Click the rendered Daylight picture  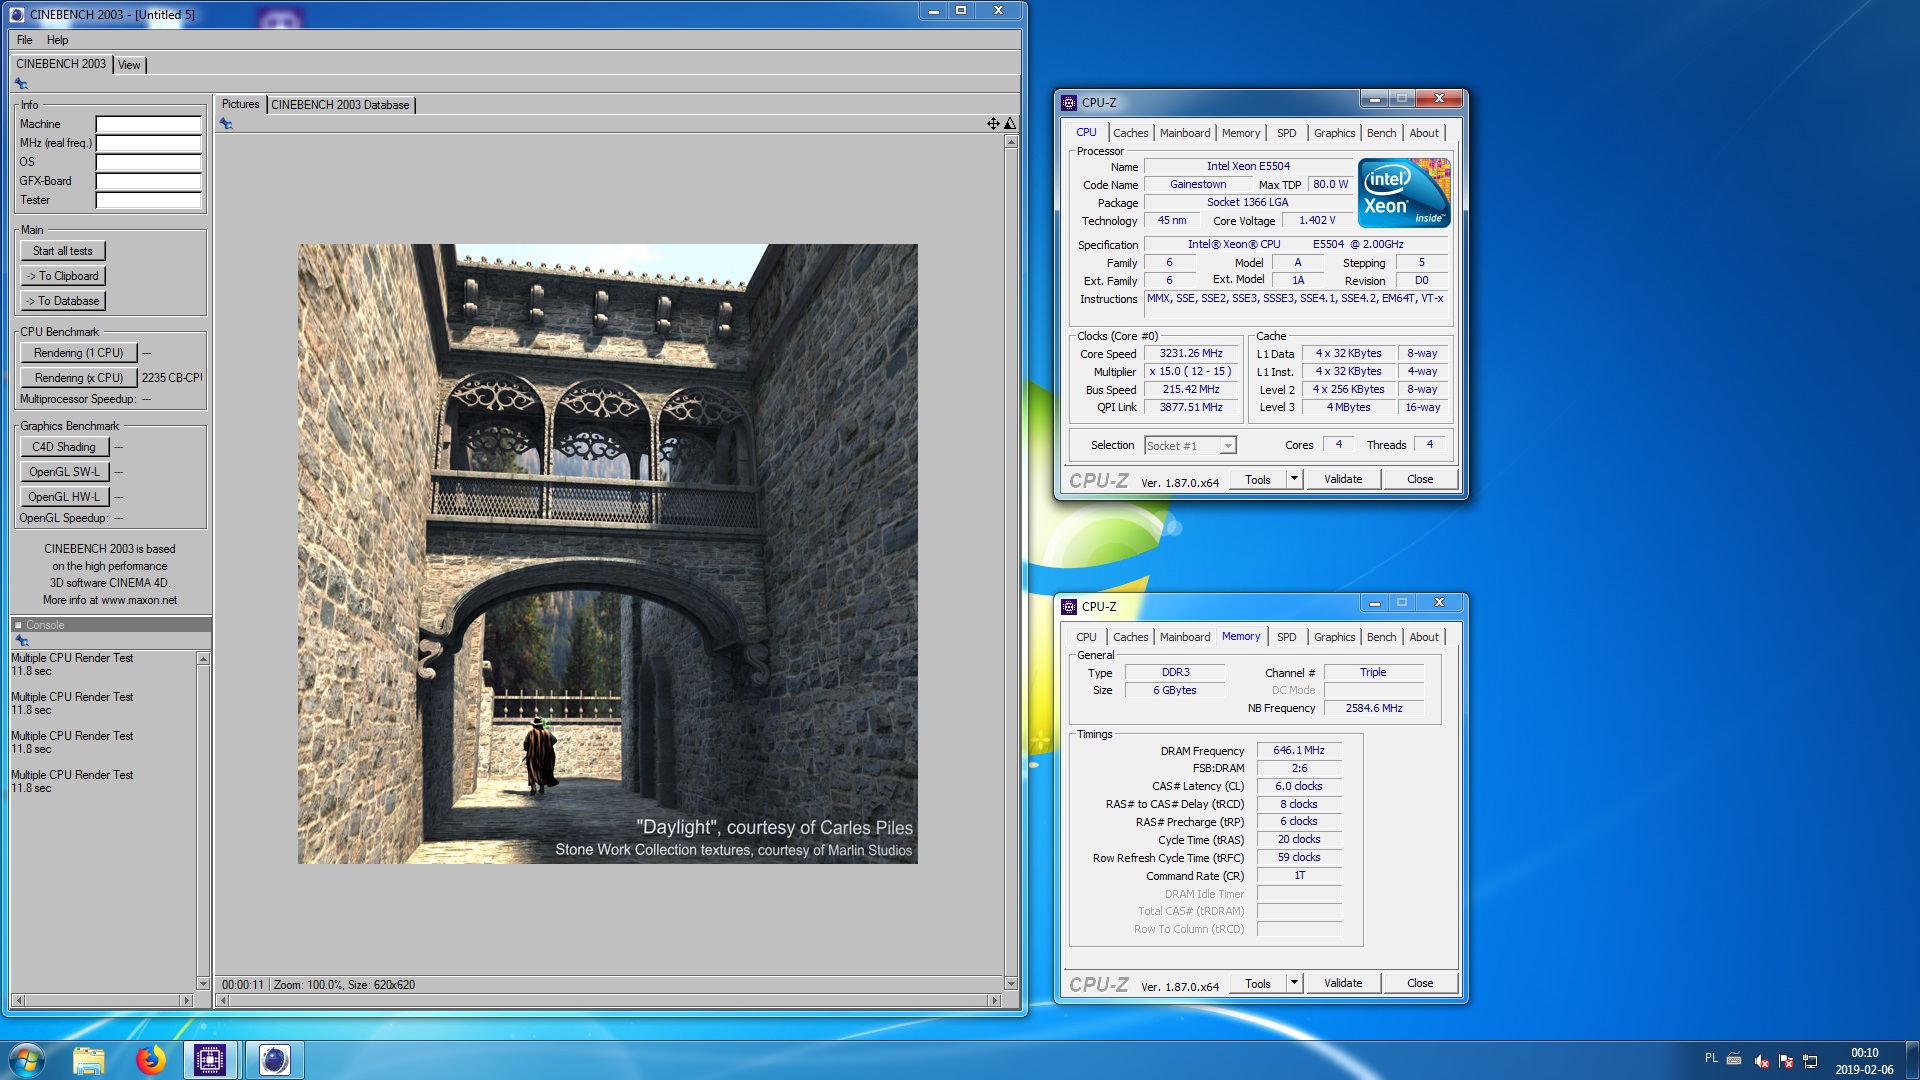tap(607, 554)
